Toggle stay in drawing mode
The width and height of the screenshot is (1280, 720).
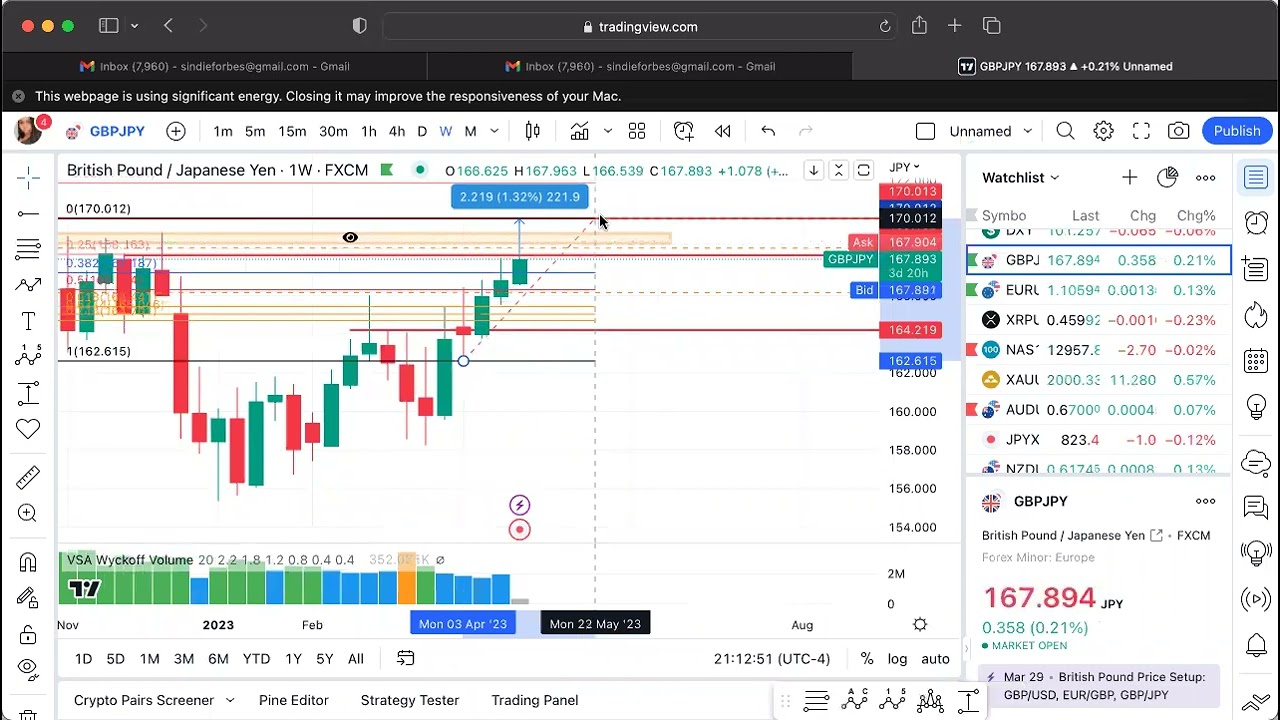(28, 598)
